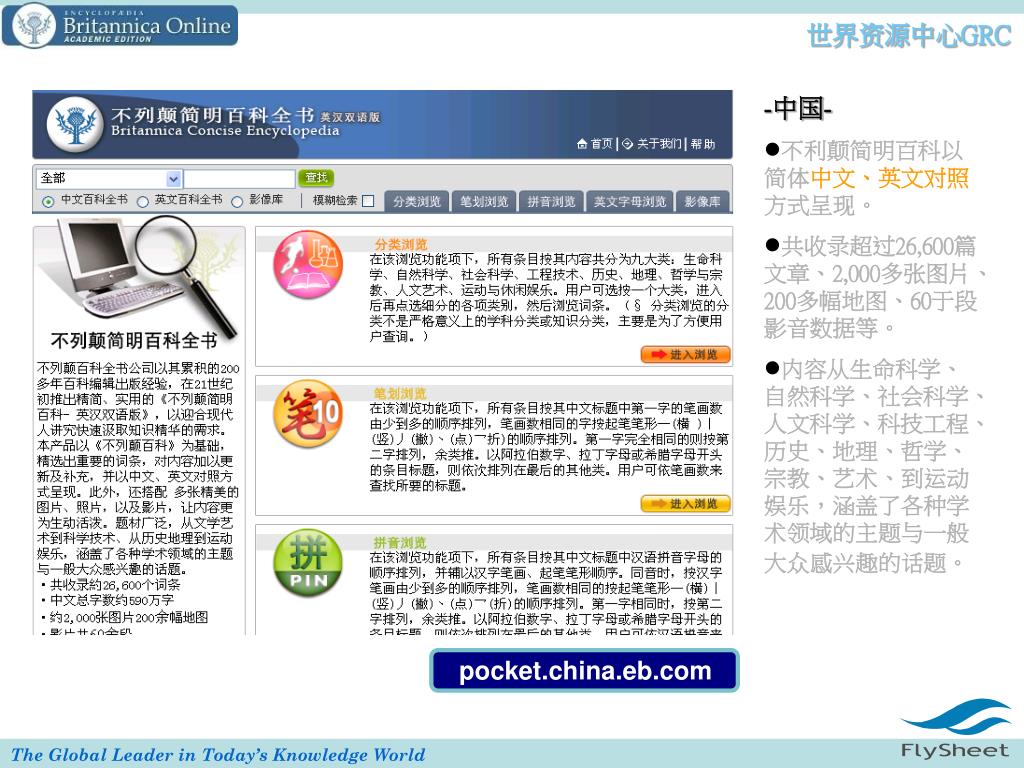Open the 全部 search scope dropdown

(109, 178)
